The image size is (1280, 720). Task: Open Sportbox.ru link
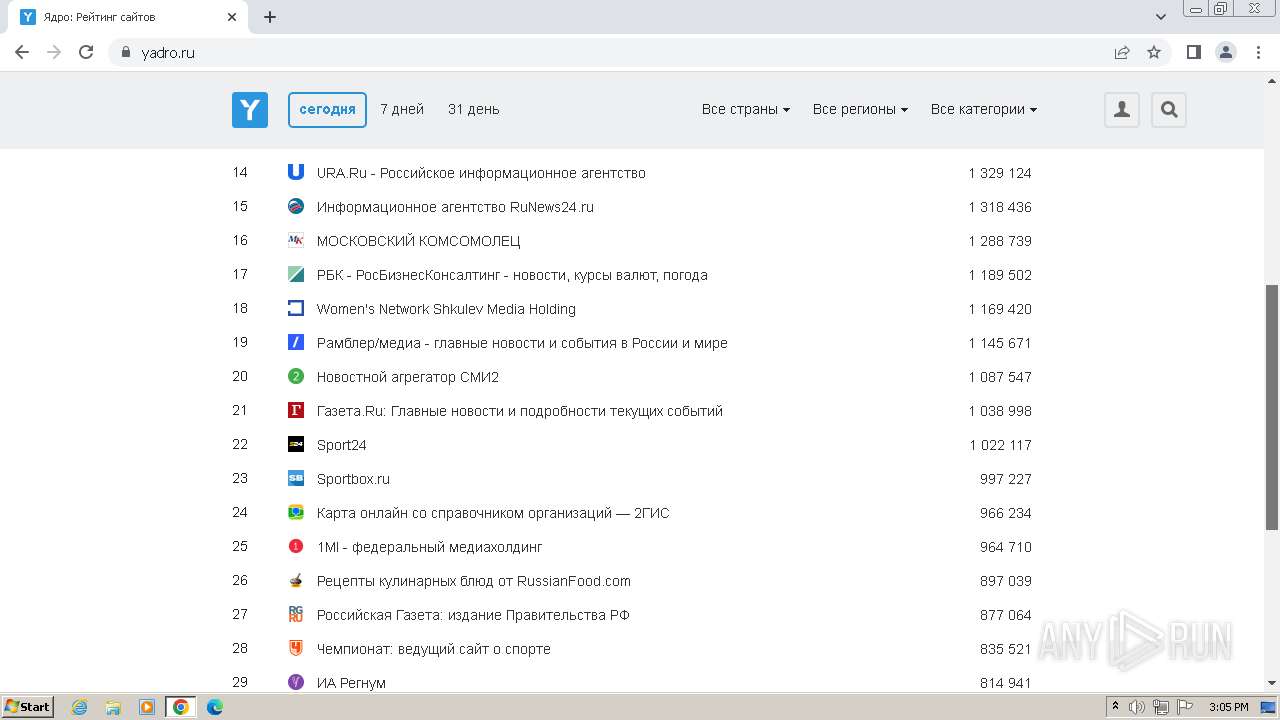(x=353, y=479)
